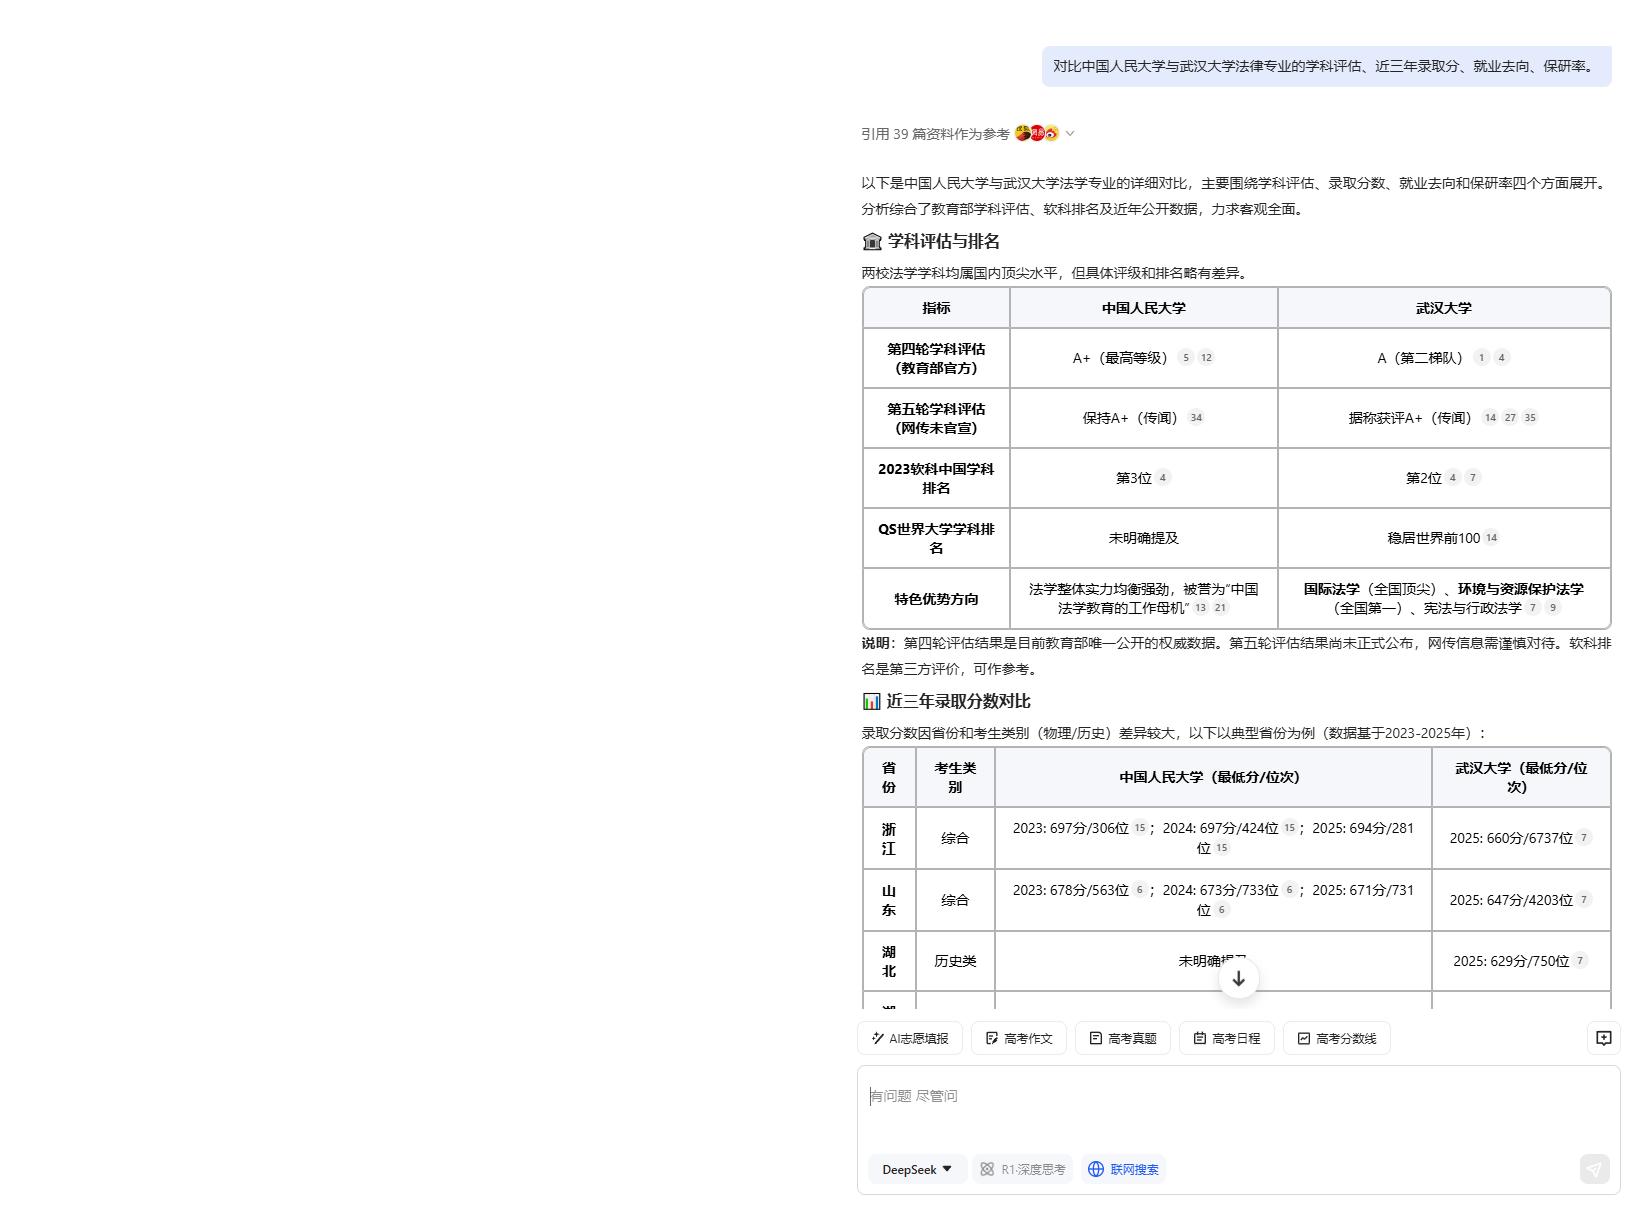
Task: Click the 第五轮学科评估 (网传未官宣) row label
Action: click(936, 418)
